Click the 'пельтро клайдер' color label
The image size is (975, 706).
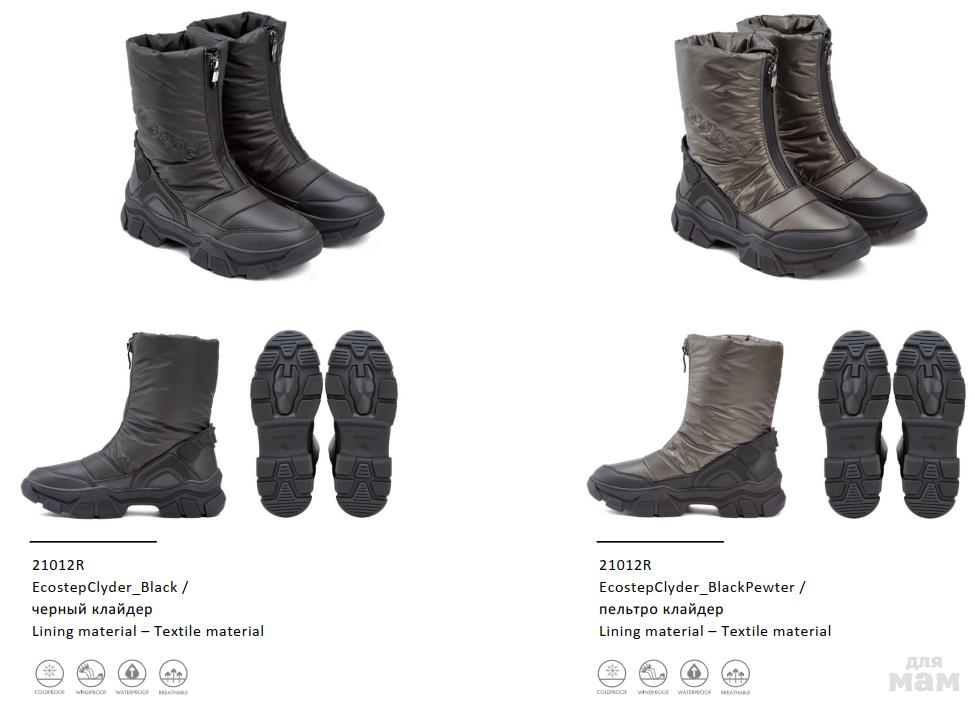click(x=661, y=609)
